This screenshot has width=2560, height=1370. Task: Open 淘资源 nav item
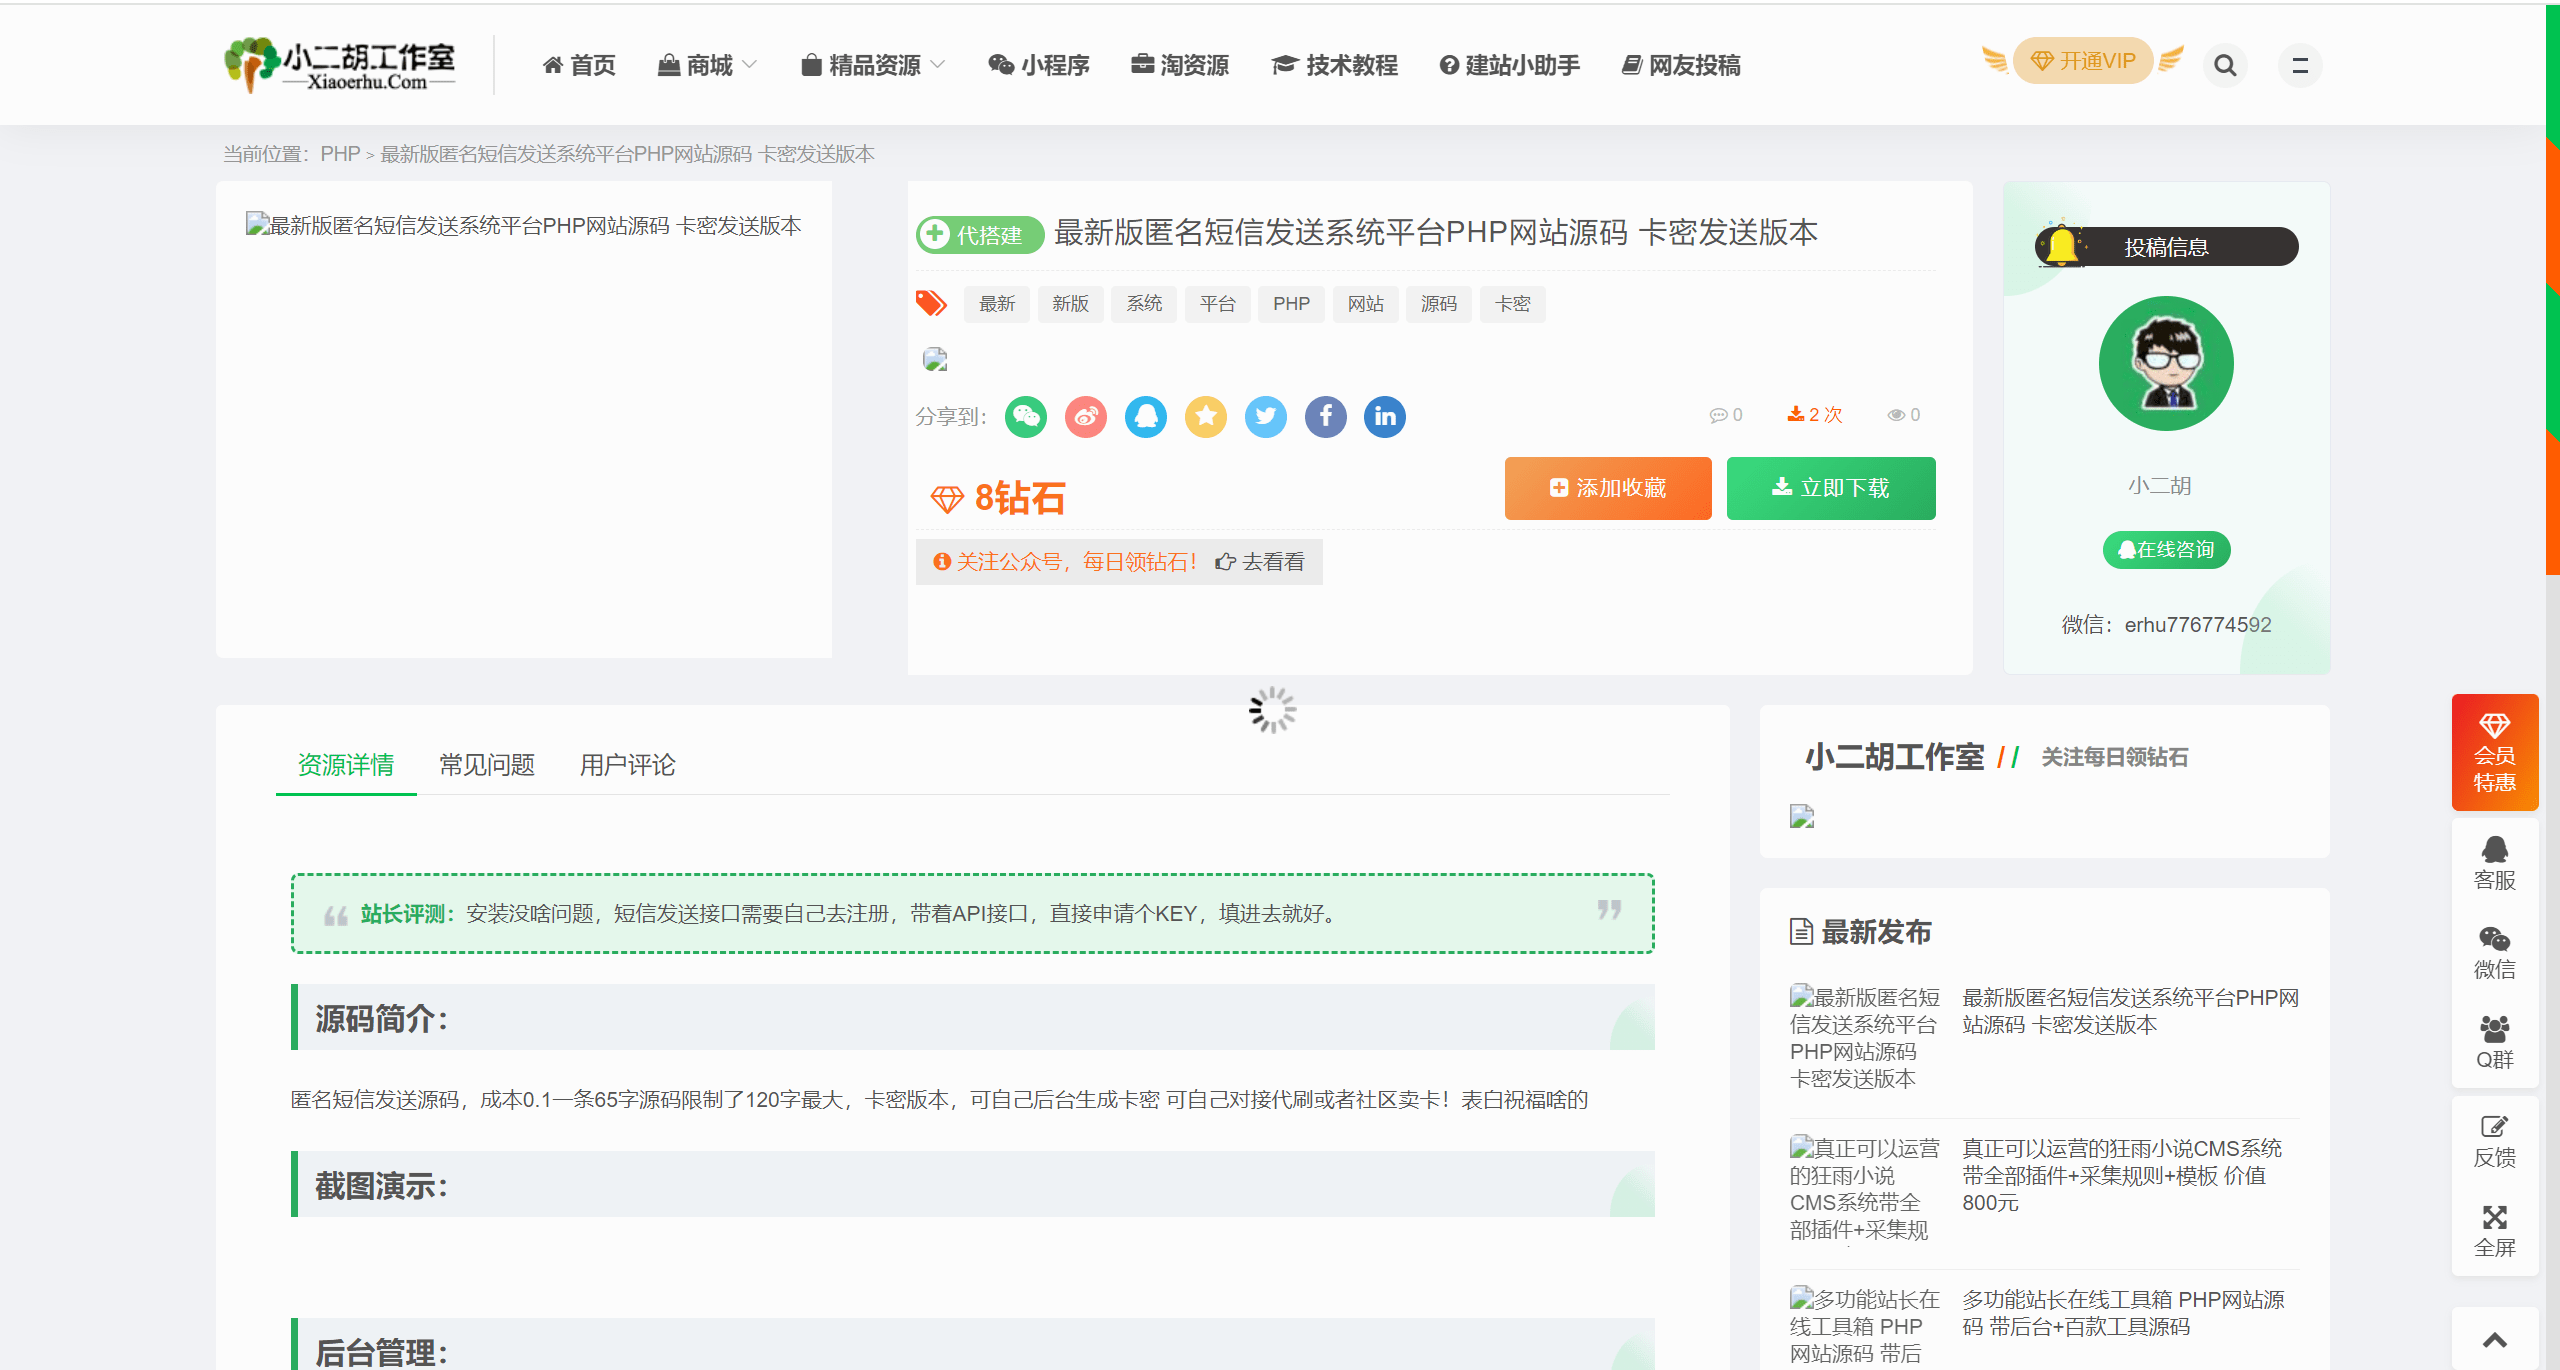1180,65
